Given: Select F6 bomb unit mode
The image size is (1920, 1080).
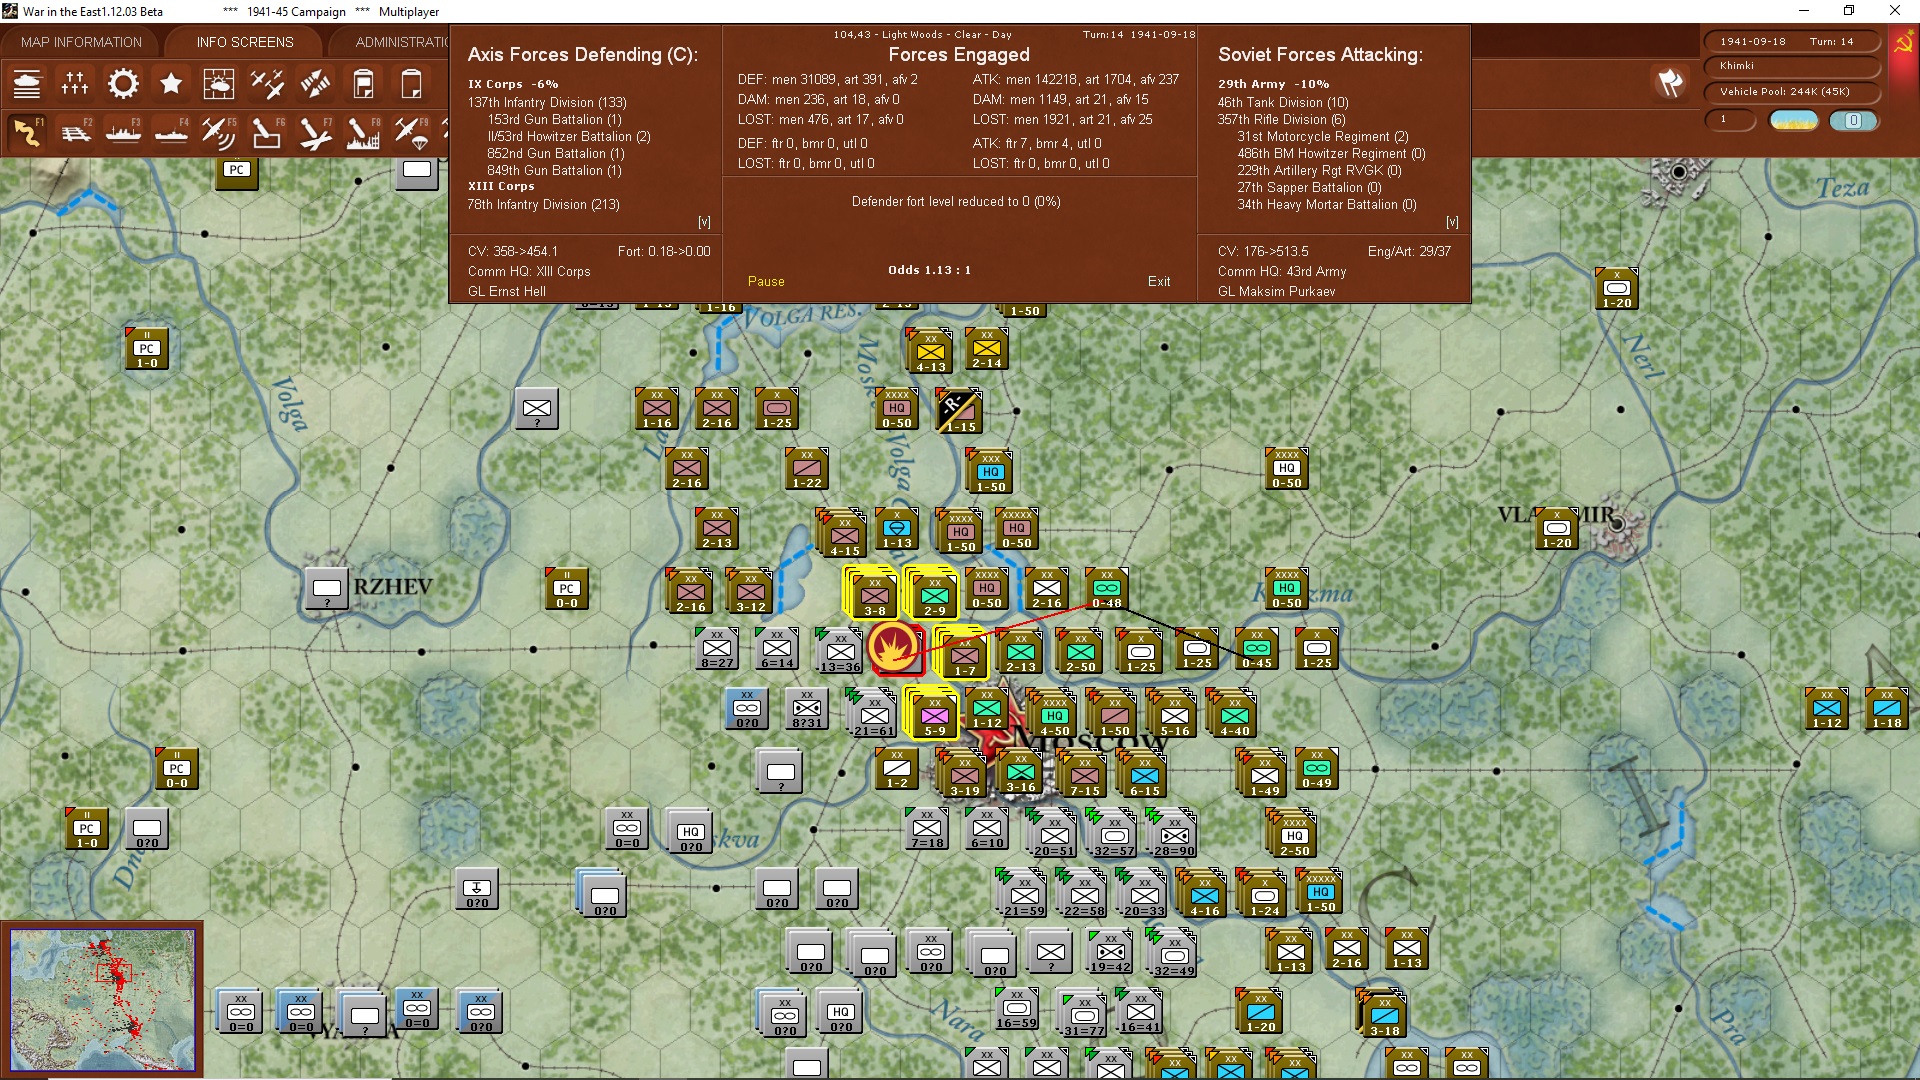Looking at the screenshot, I should [x=267, y=133].
